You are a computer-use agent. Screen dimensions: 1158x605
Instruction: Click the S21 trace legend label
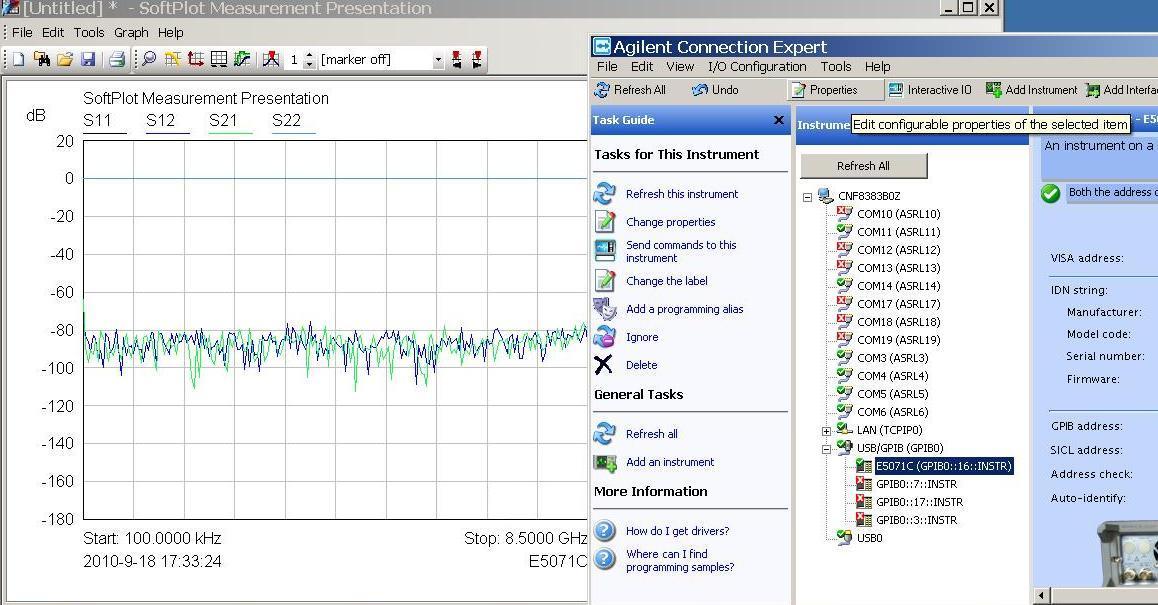tap(223, 120)
